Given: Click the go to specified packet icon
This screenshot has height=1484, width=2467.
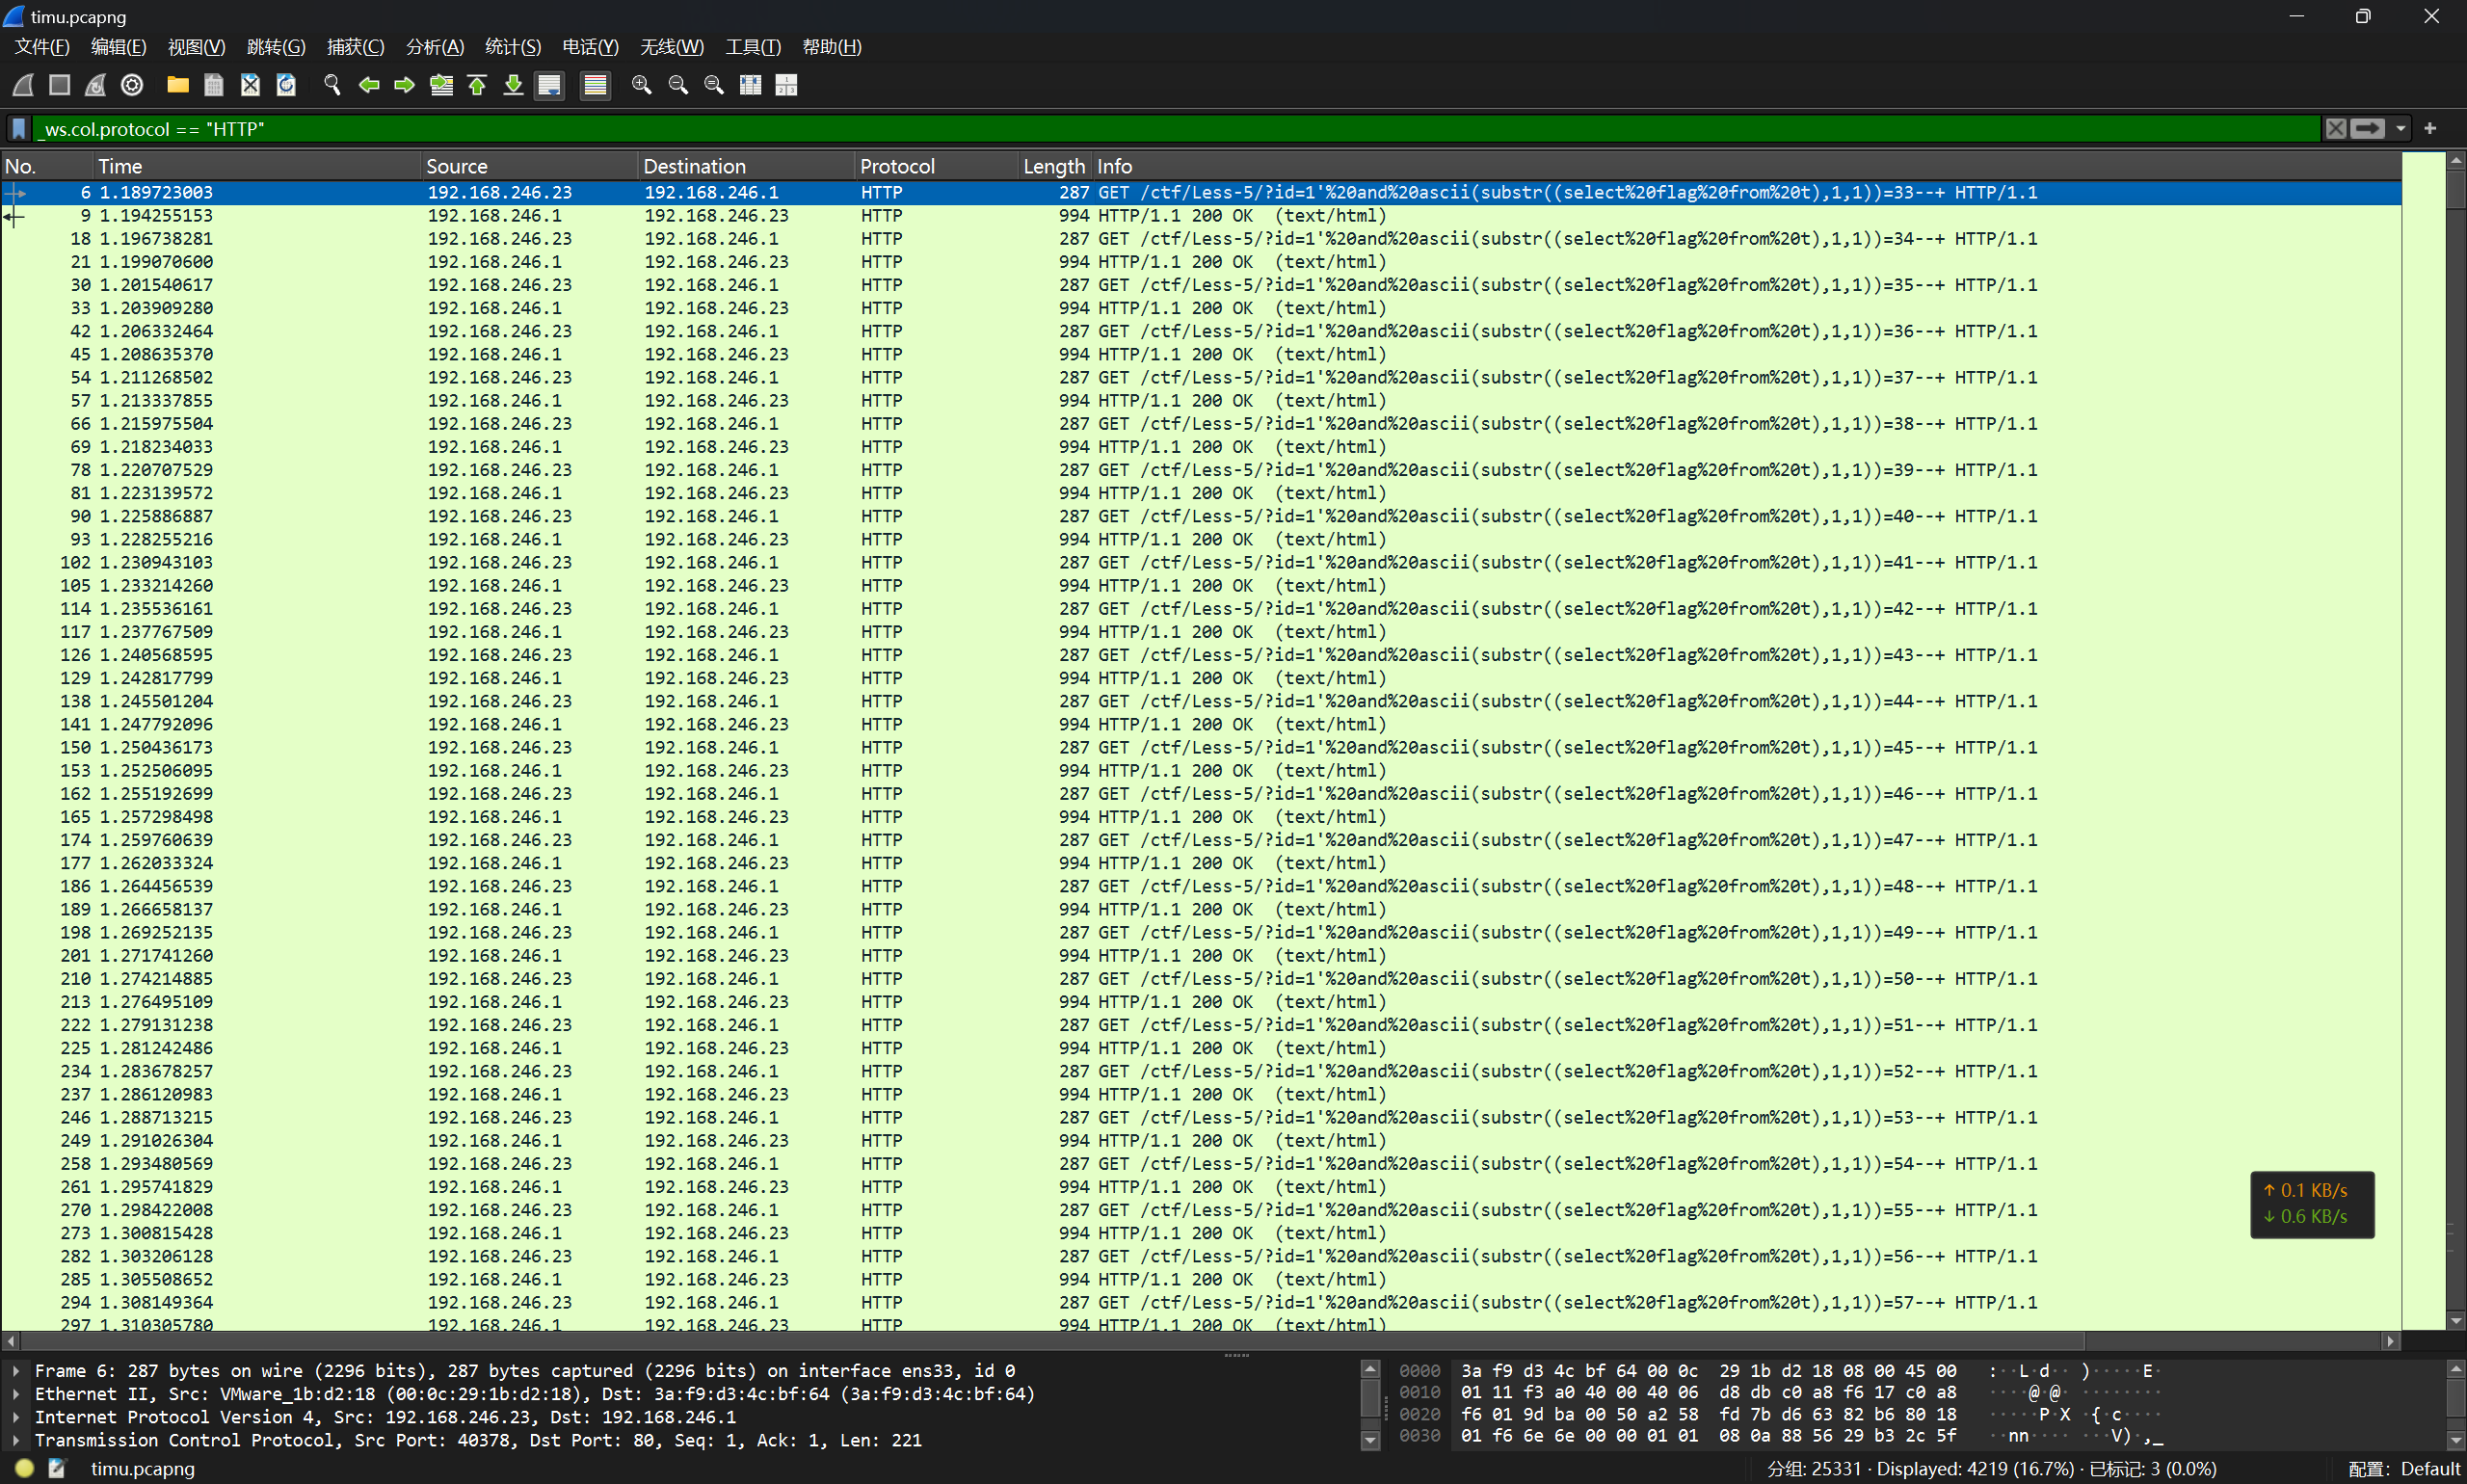Looking at the screenshot, I should 441,85.
